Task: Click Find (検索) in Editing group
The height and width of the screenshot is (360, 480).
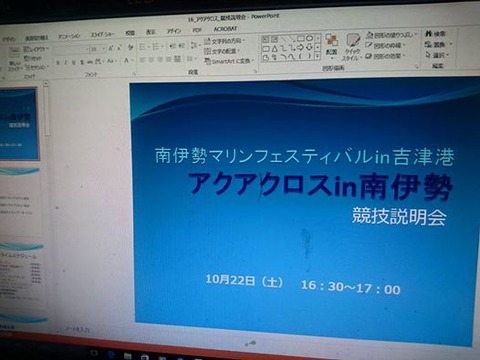Action: (x=436, y=34)
